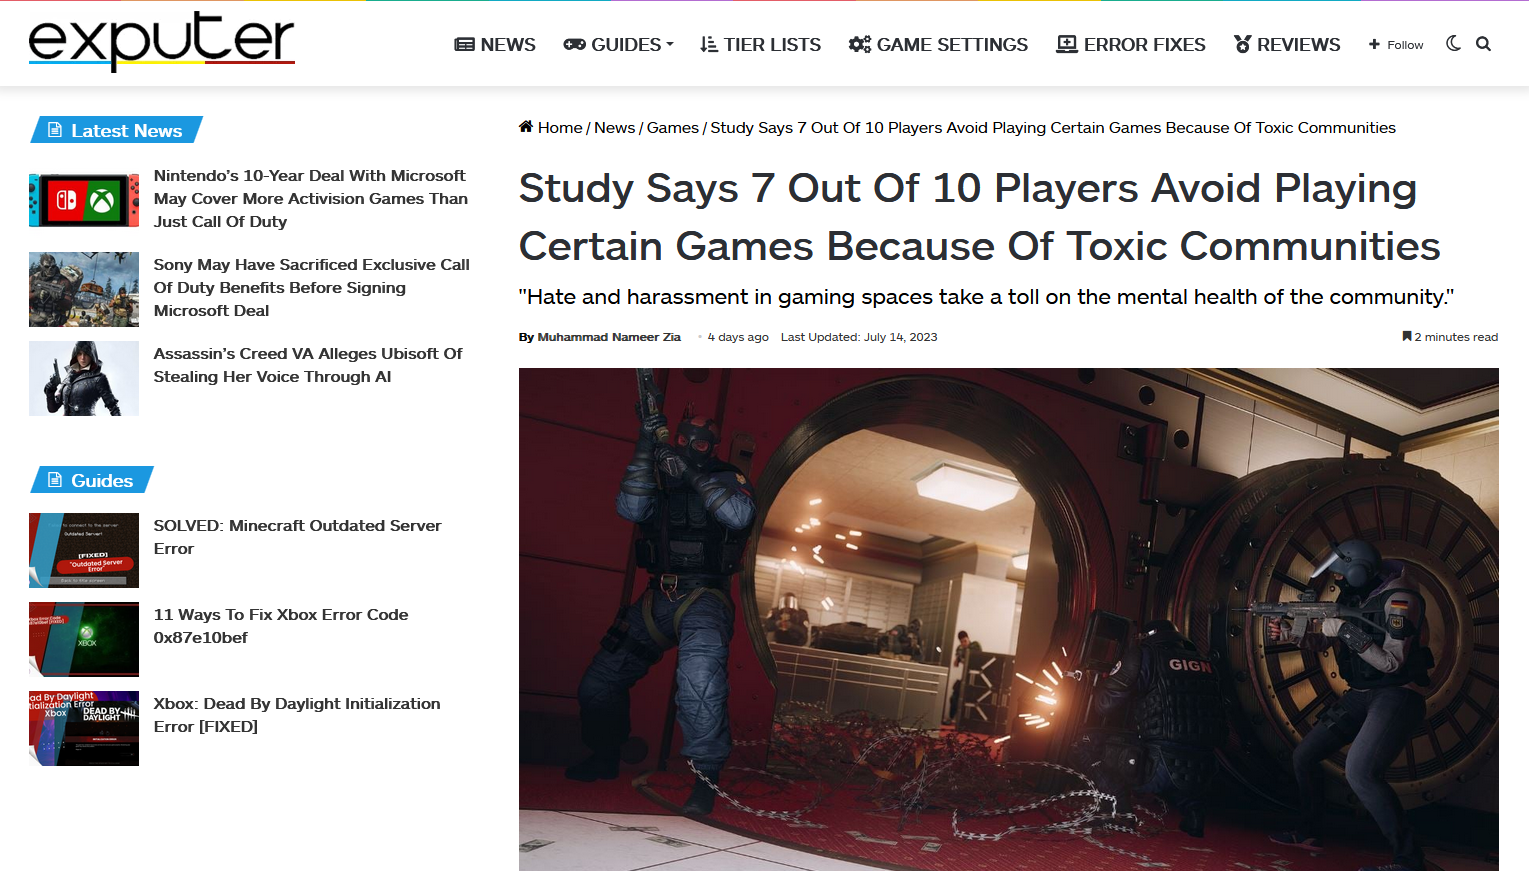Click the hate and harassment quote subtitle
The width and height of the screenshot is (1529, 871).
(x=986, y=297)
